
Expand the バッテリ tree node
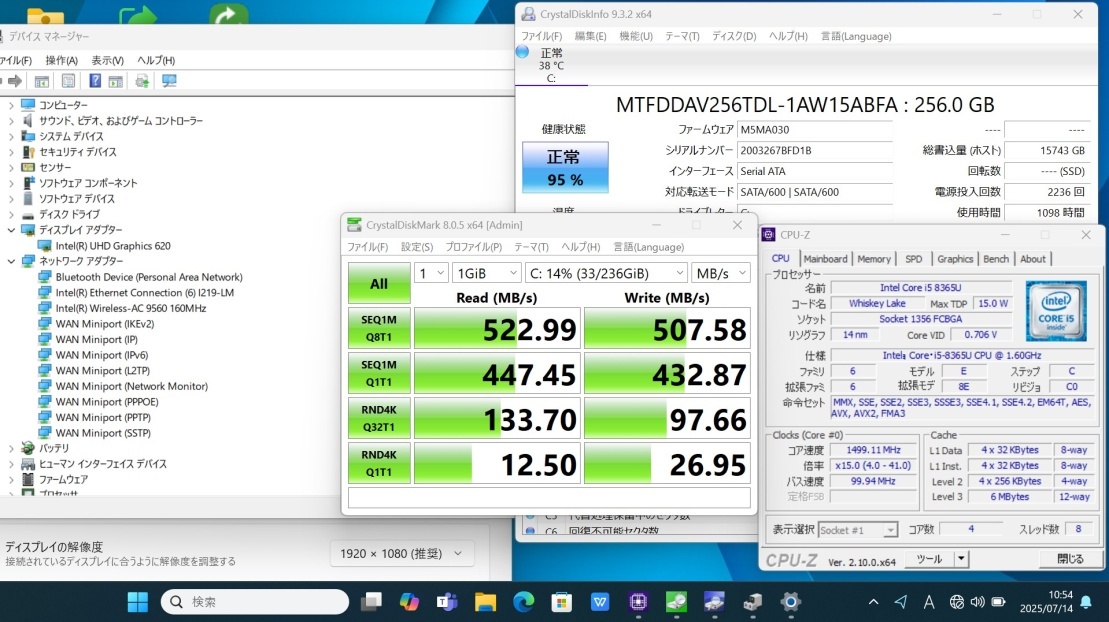11,448
